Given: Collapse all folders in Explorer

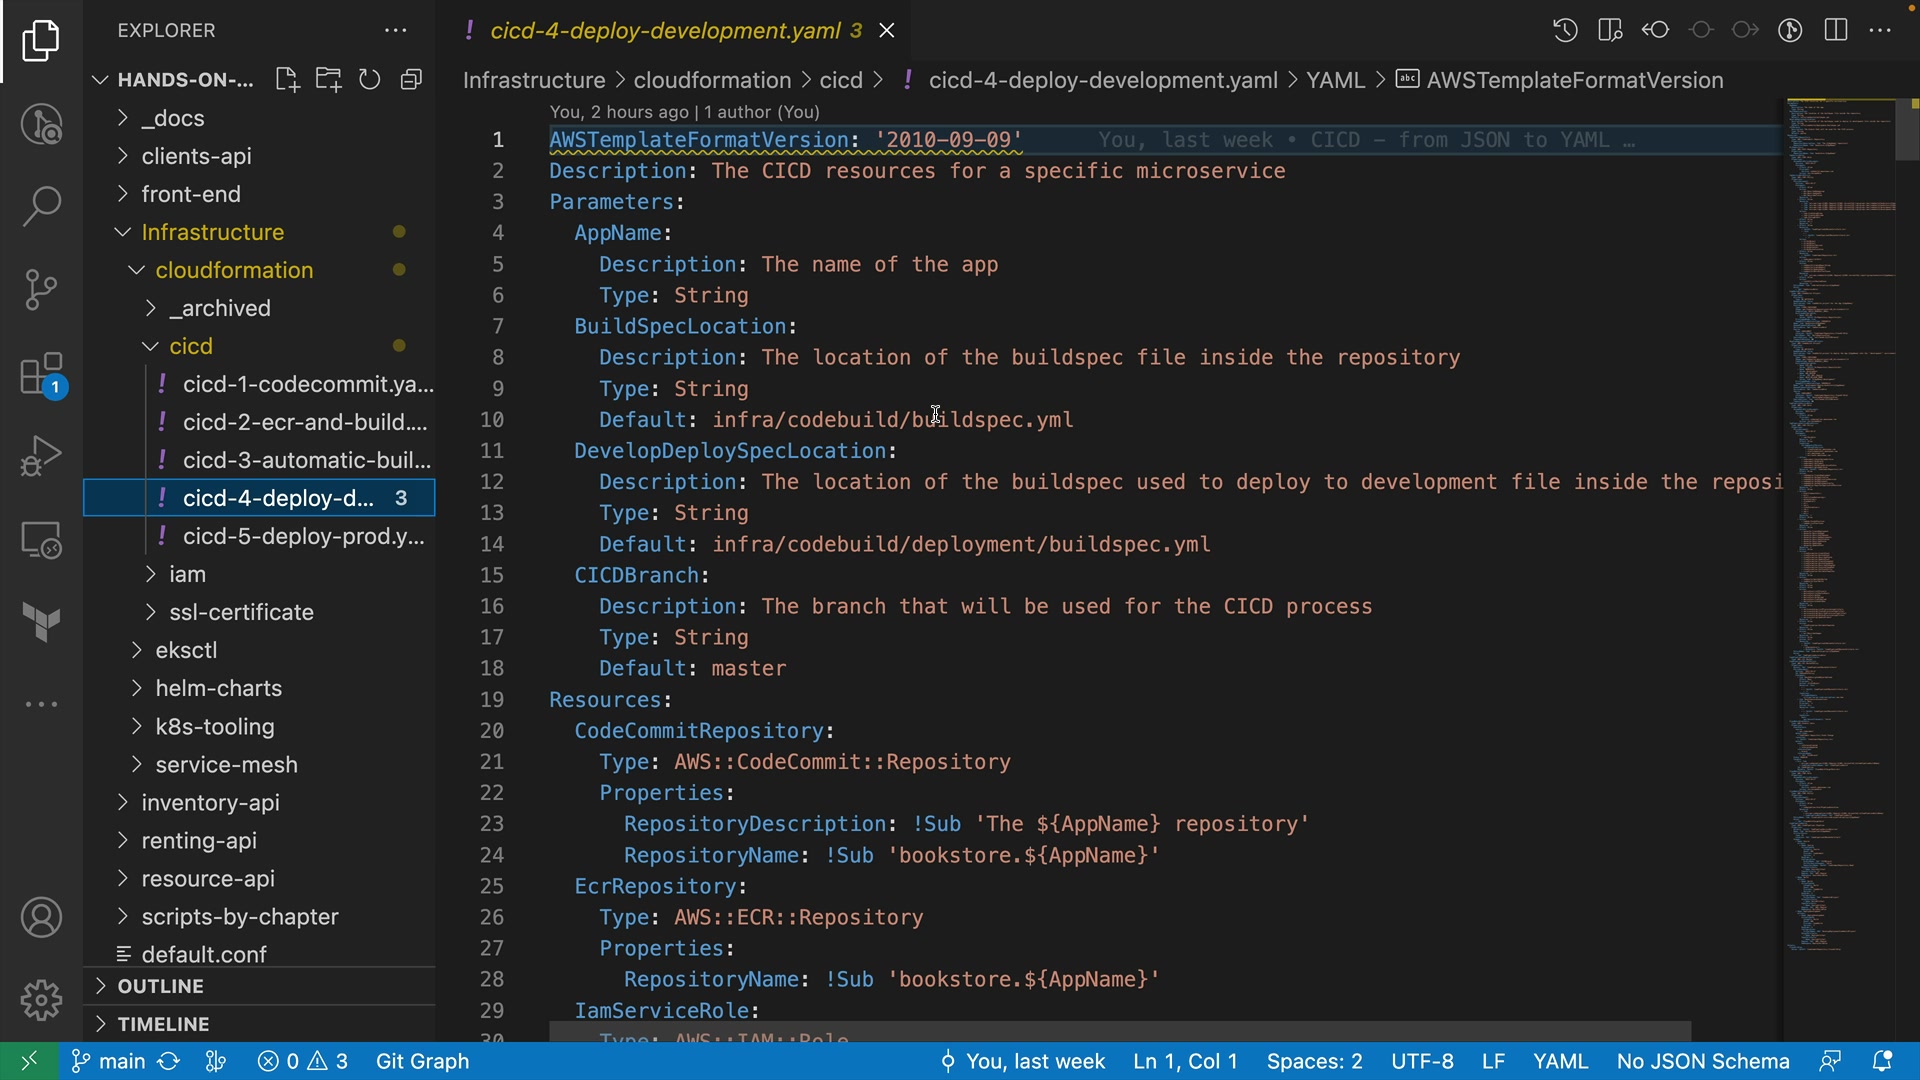Looking at the screenshot, I should (411, 80).
